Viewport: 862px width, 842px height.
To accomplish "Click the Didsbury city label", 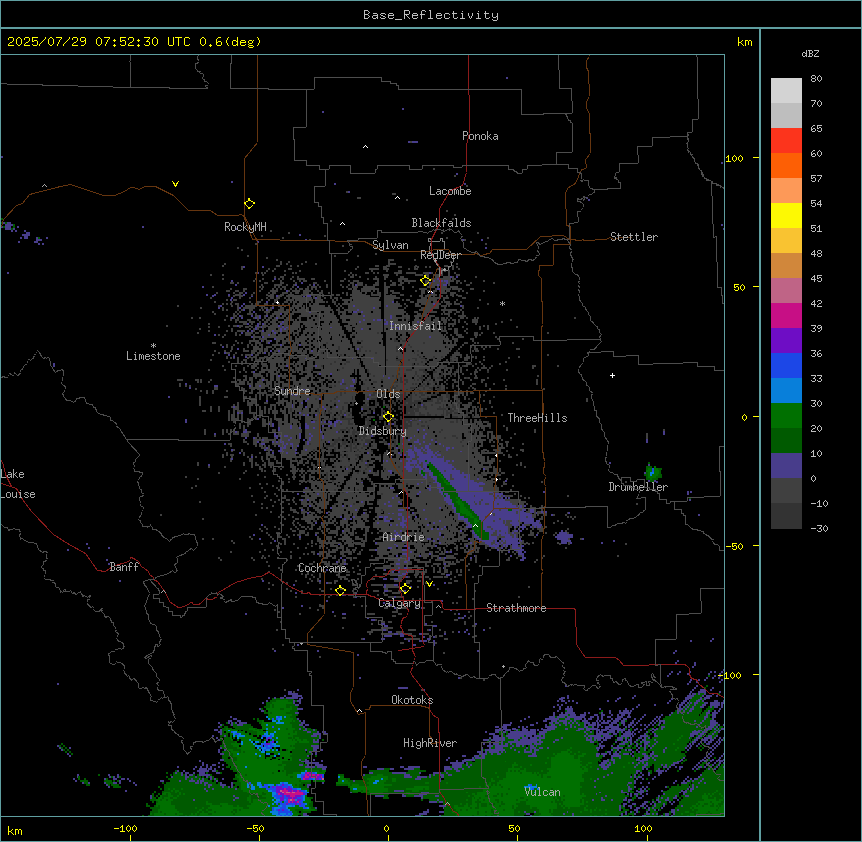I will click(383, 431).
